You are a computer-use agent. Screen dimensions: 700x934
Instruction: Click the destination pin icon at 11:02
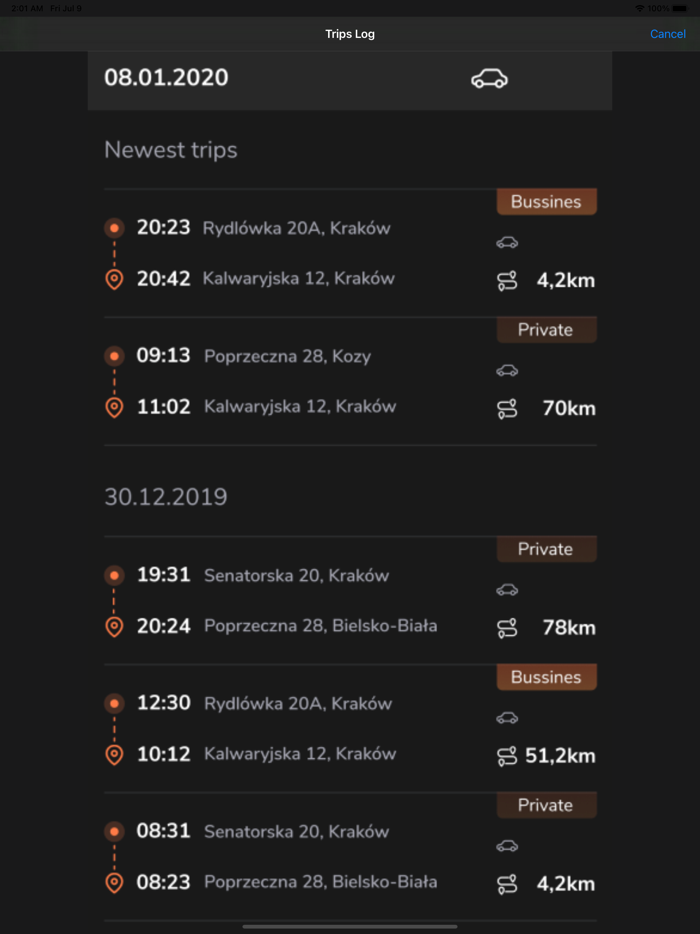[x=114, y=407]
